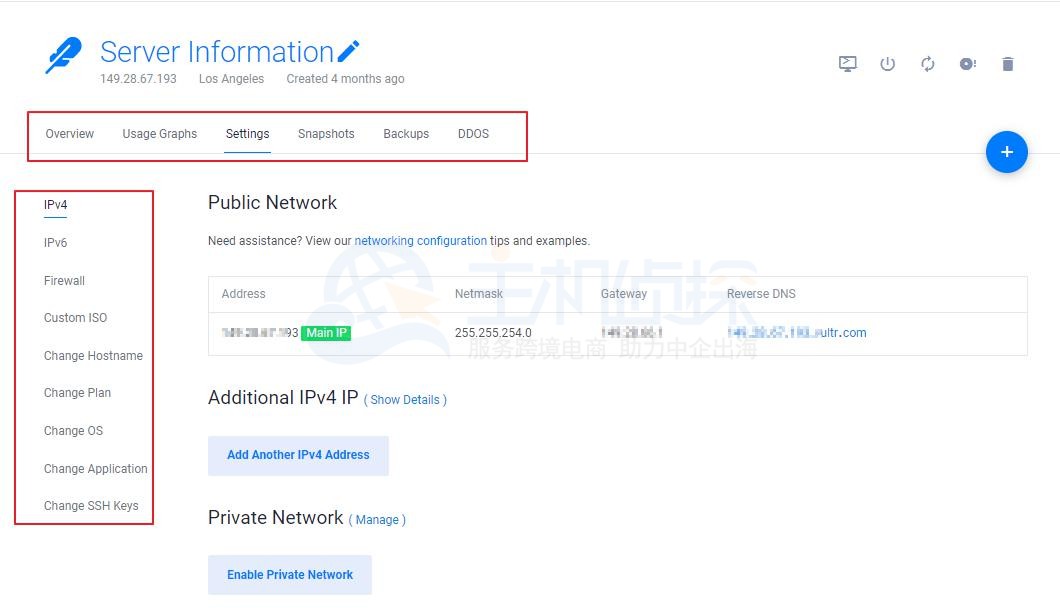Screen dimensions: 1060x609
Task: Click the feather server logo icon
Action: tap(64, 56)
